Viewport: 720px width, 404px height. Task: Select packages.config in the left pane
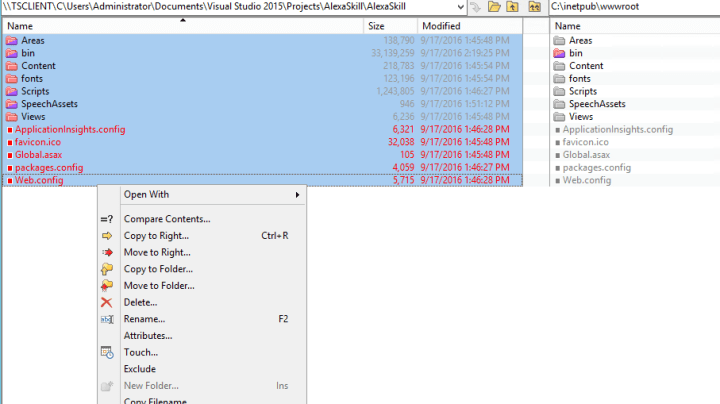49,168
